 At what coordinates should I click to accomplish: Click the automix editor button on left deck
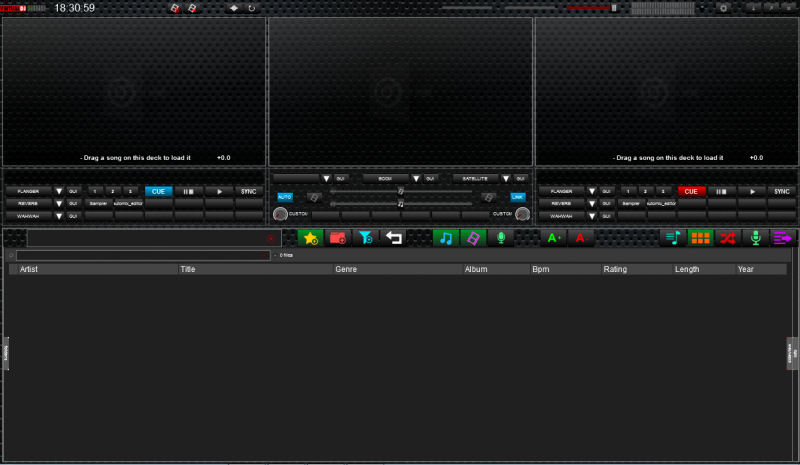pyautogui.click(x=128, y=204)
